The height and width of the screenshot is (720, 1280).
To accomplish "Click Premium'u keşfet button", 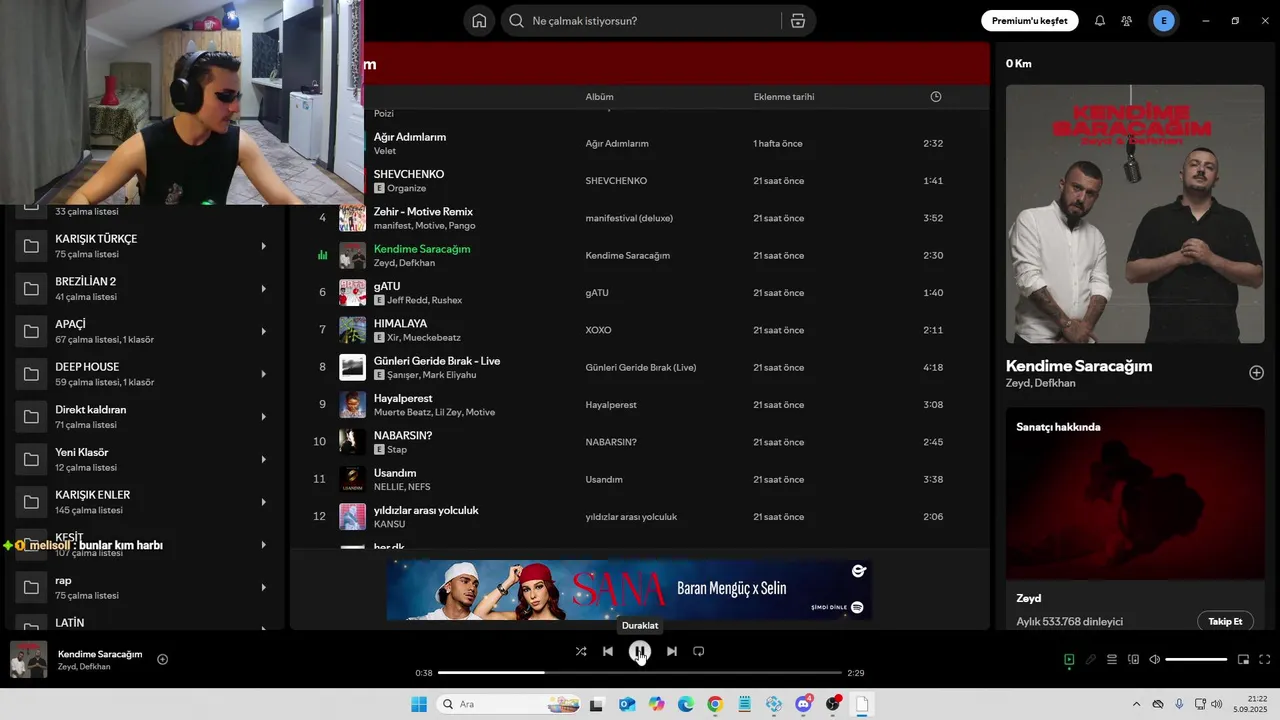I will tap(1029, 21).
